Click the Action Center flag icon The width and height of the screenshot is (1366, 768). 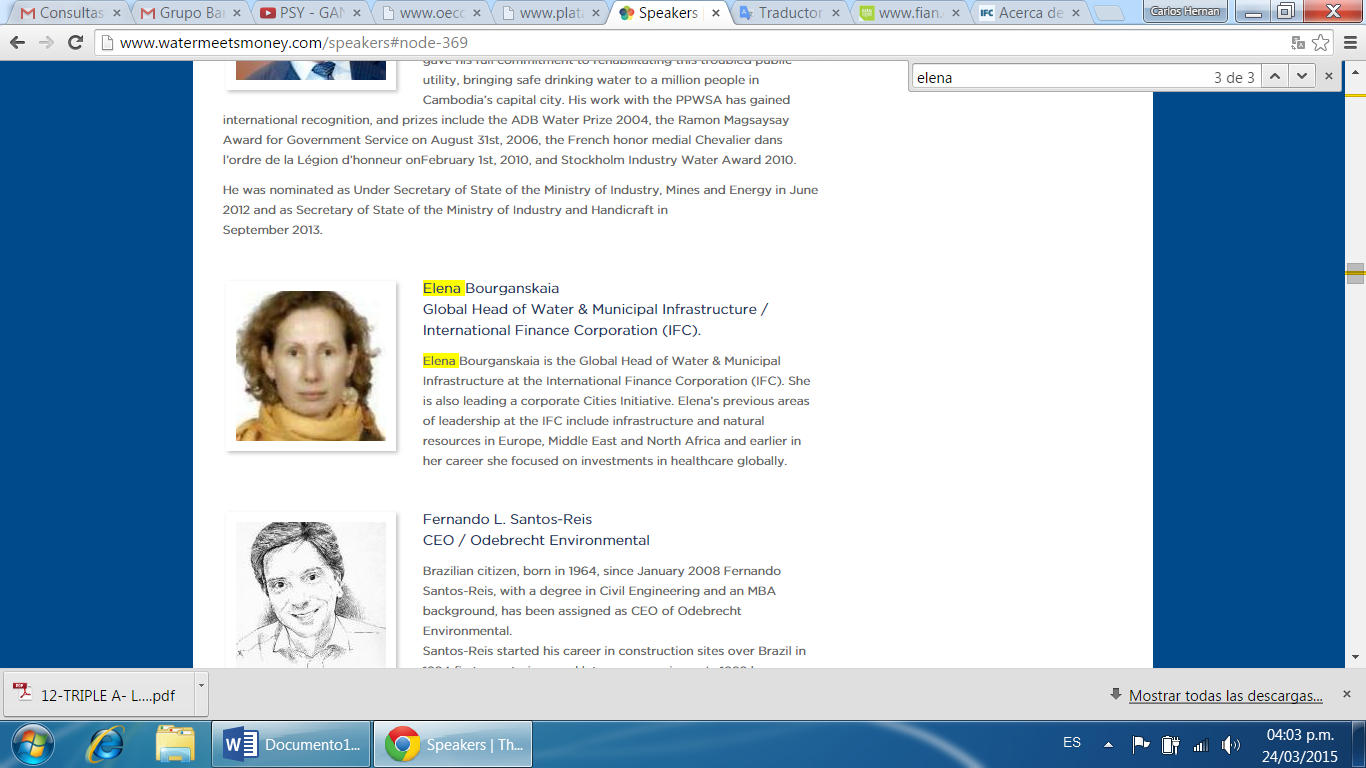[1140, 744]
